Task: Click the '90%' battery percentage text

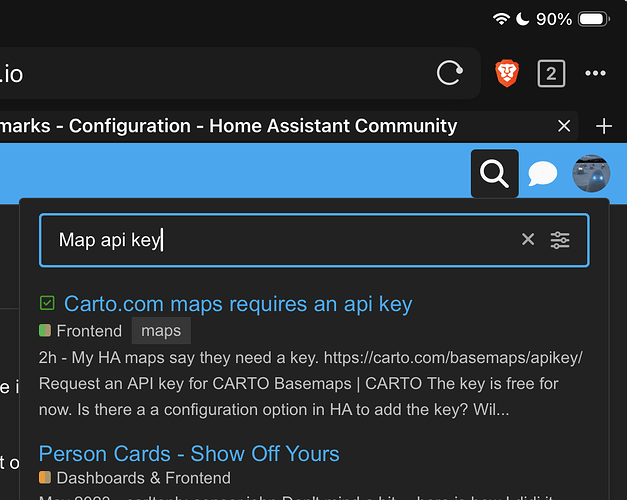Action: [554, 19]
